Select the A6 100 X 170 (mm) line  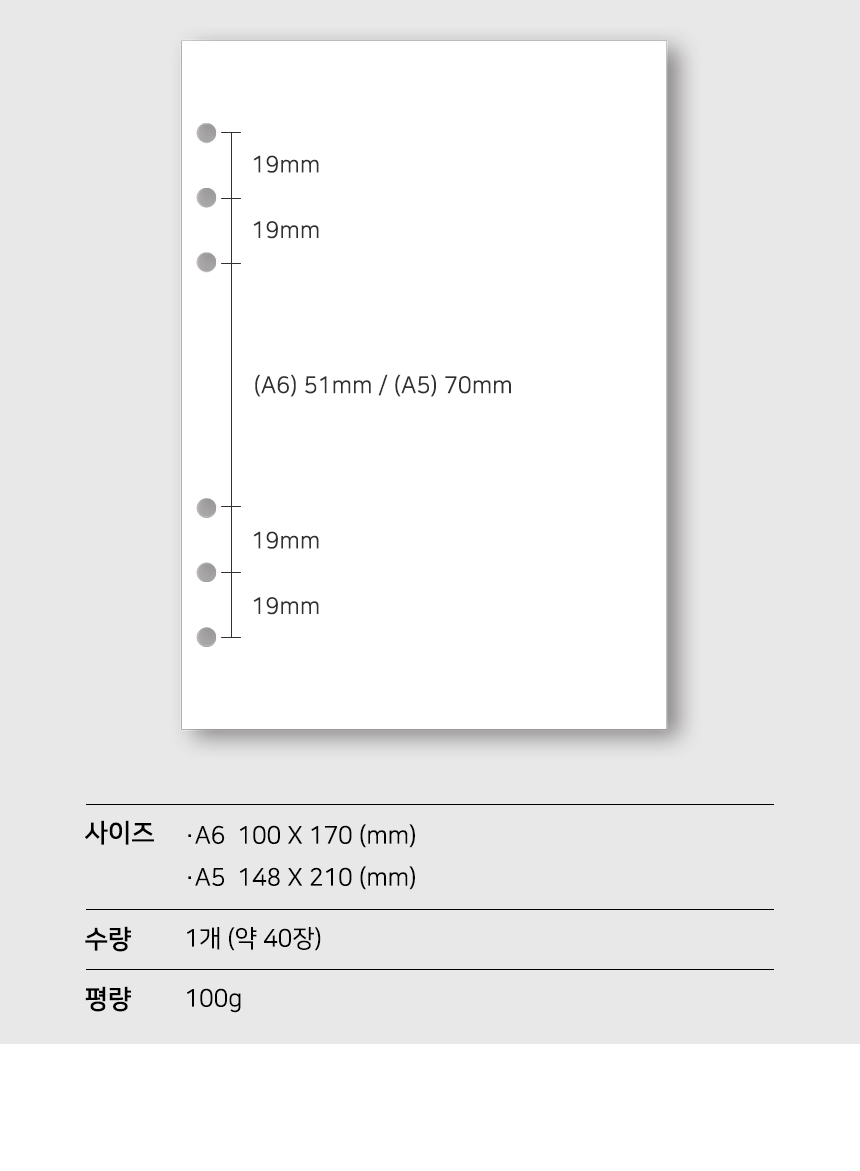(302, 835)
